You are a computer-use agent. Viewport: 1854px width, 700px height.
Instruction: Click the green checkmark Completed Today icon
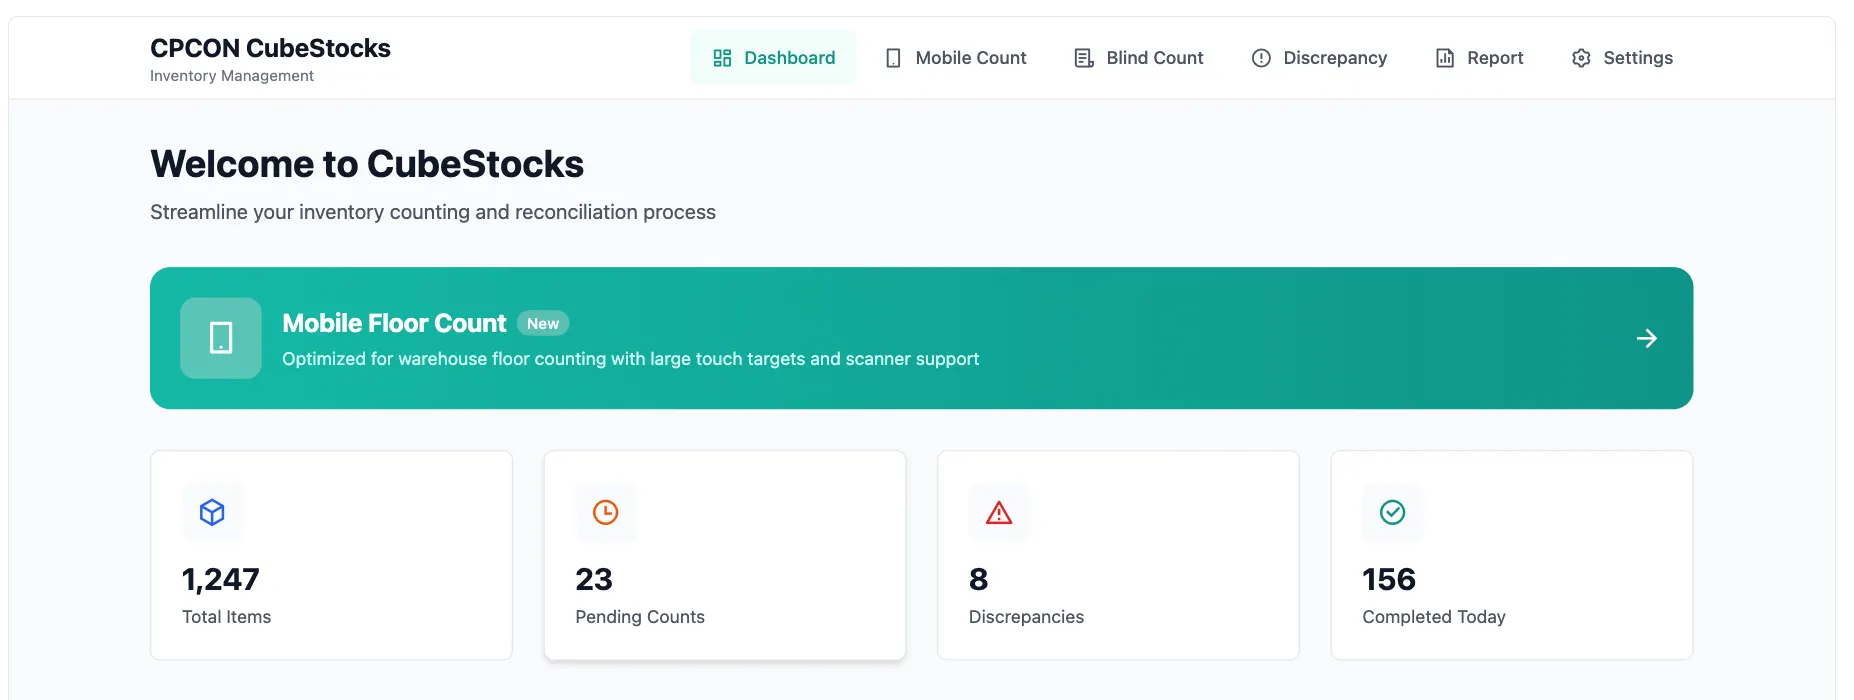click(x=1392, y=513)
